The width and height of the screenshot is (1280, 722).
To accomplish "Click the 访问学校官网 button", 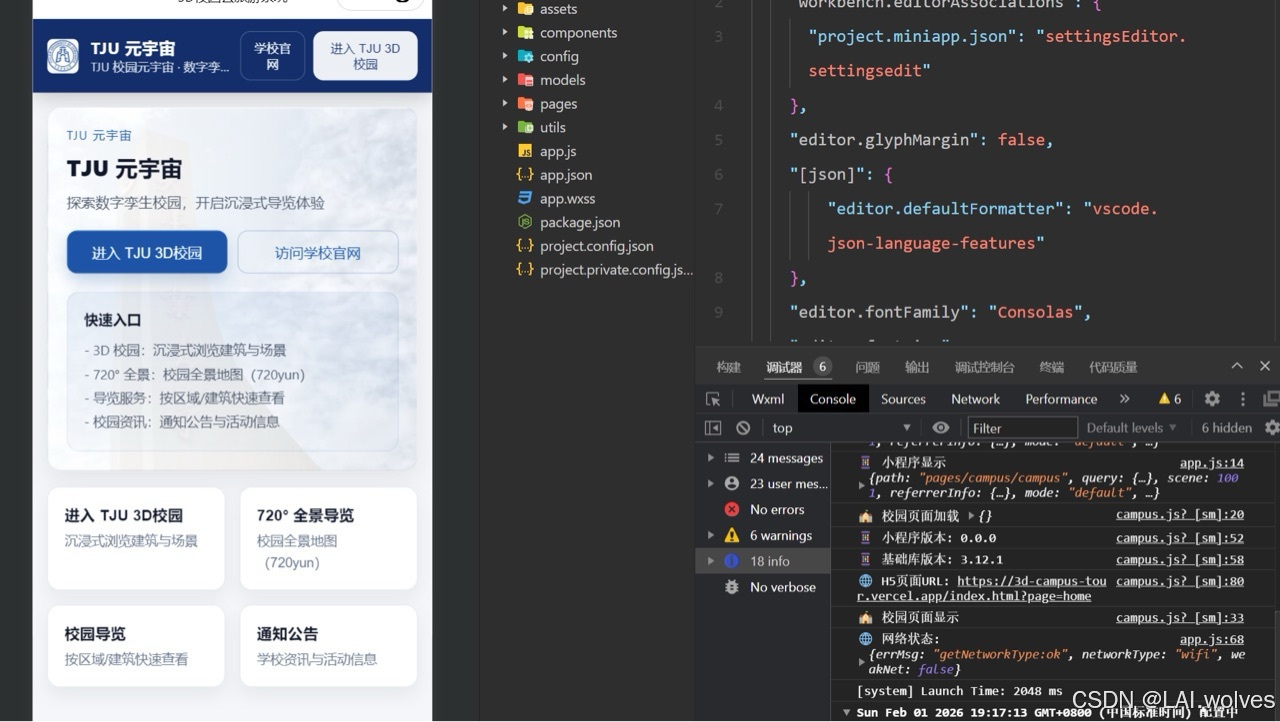I will point(318,253).
